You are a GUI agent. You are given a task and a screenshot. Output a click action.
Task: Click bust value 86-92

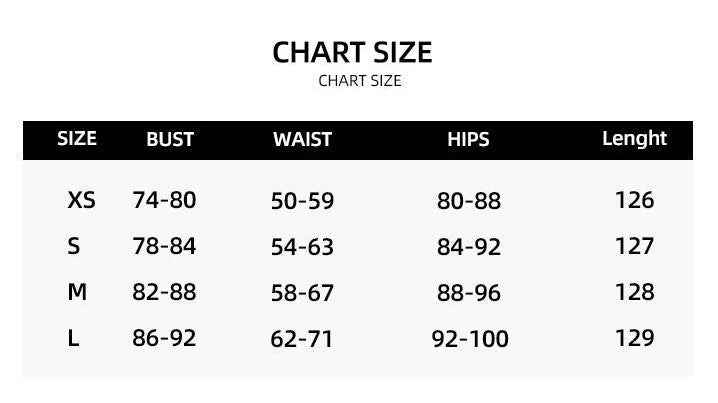click(x=164, y=339)
